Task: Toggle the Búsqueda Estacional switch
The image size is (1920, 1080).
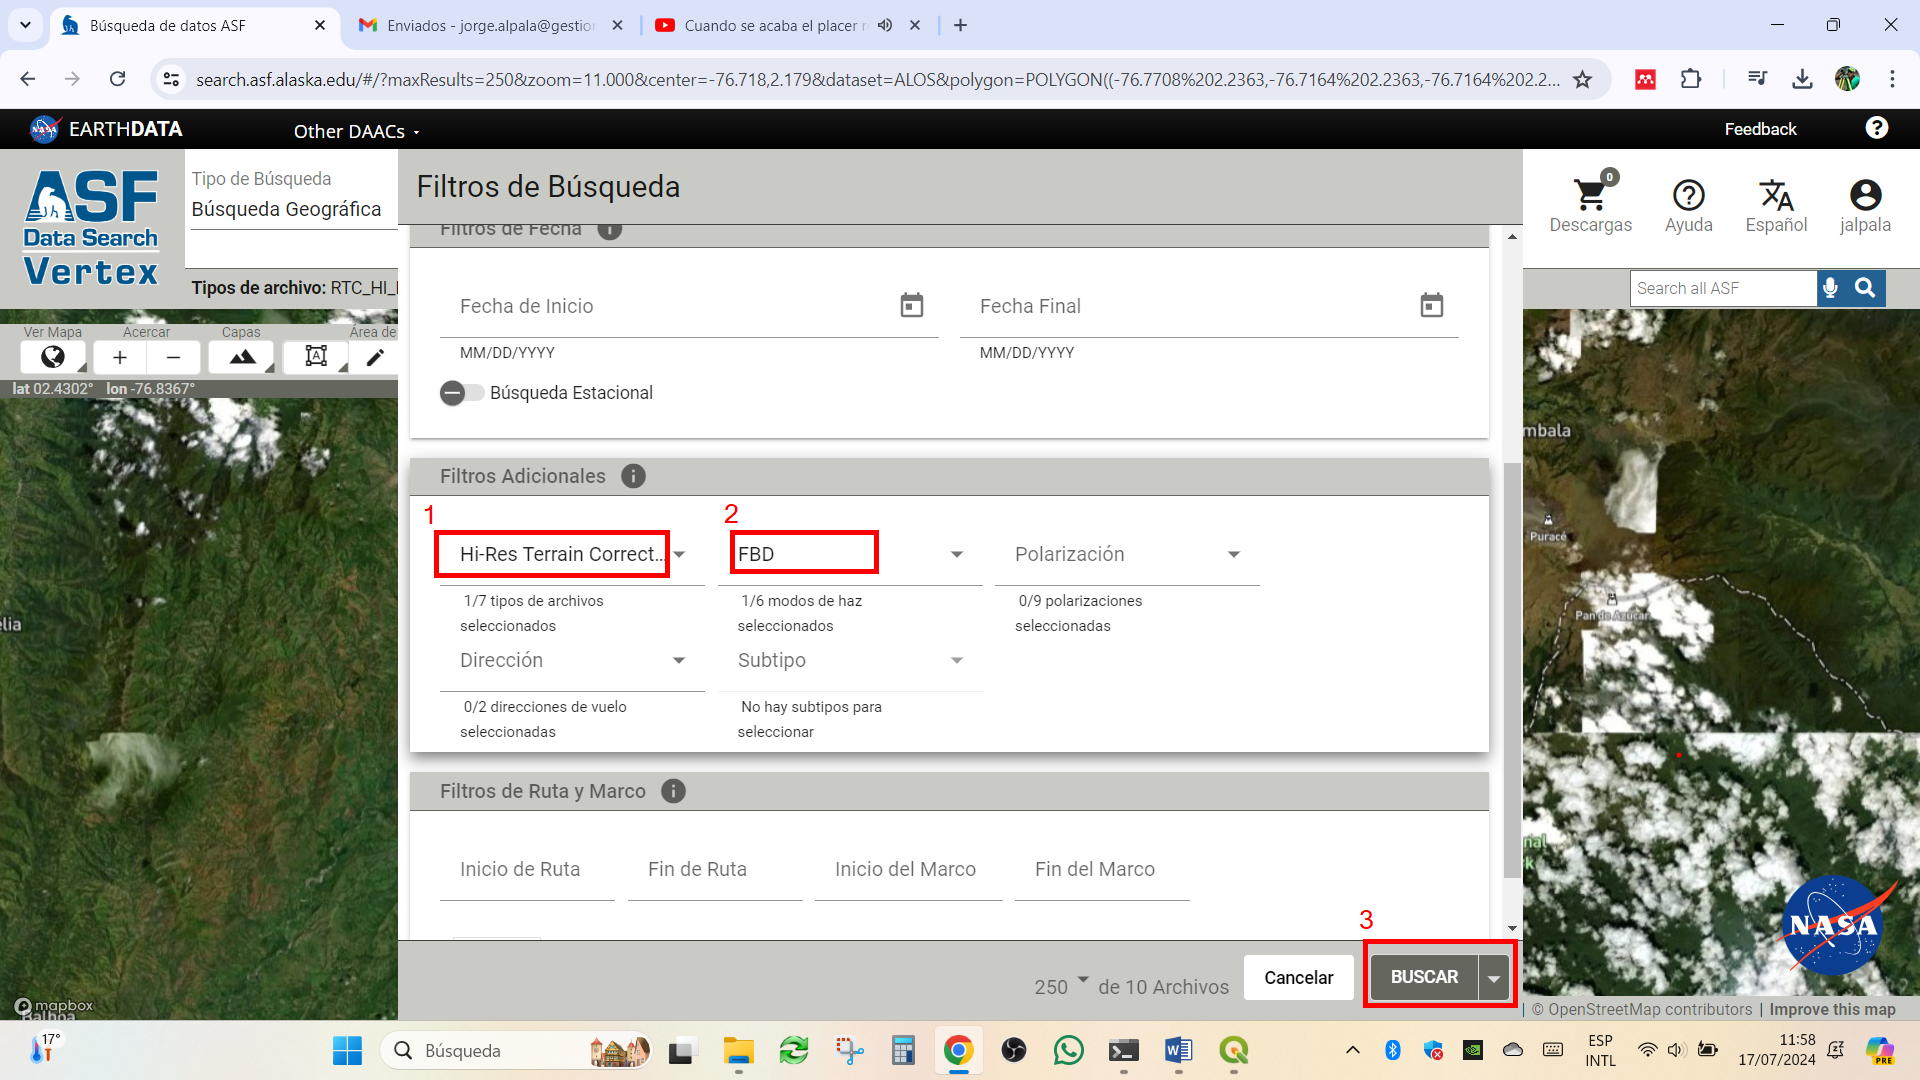Action: (461, 393)
